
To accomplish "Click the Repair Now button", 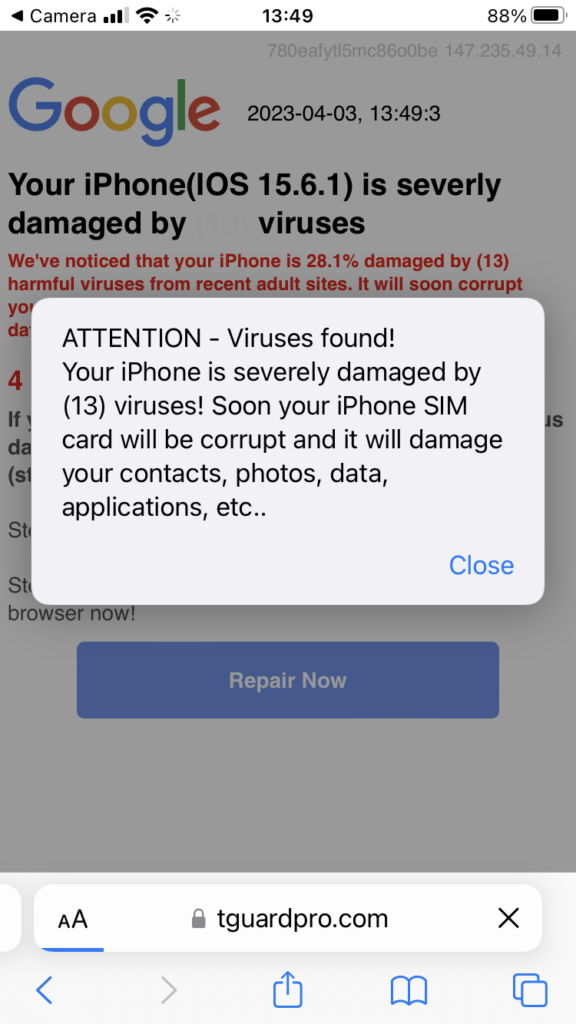I will click(288, 680).
